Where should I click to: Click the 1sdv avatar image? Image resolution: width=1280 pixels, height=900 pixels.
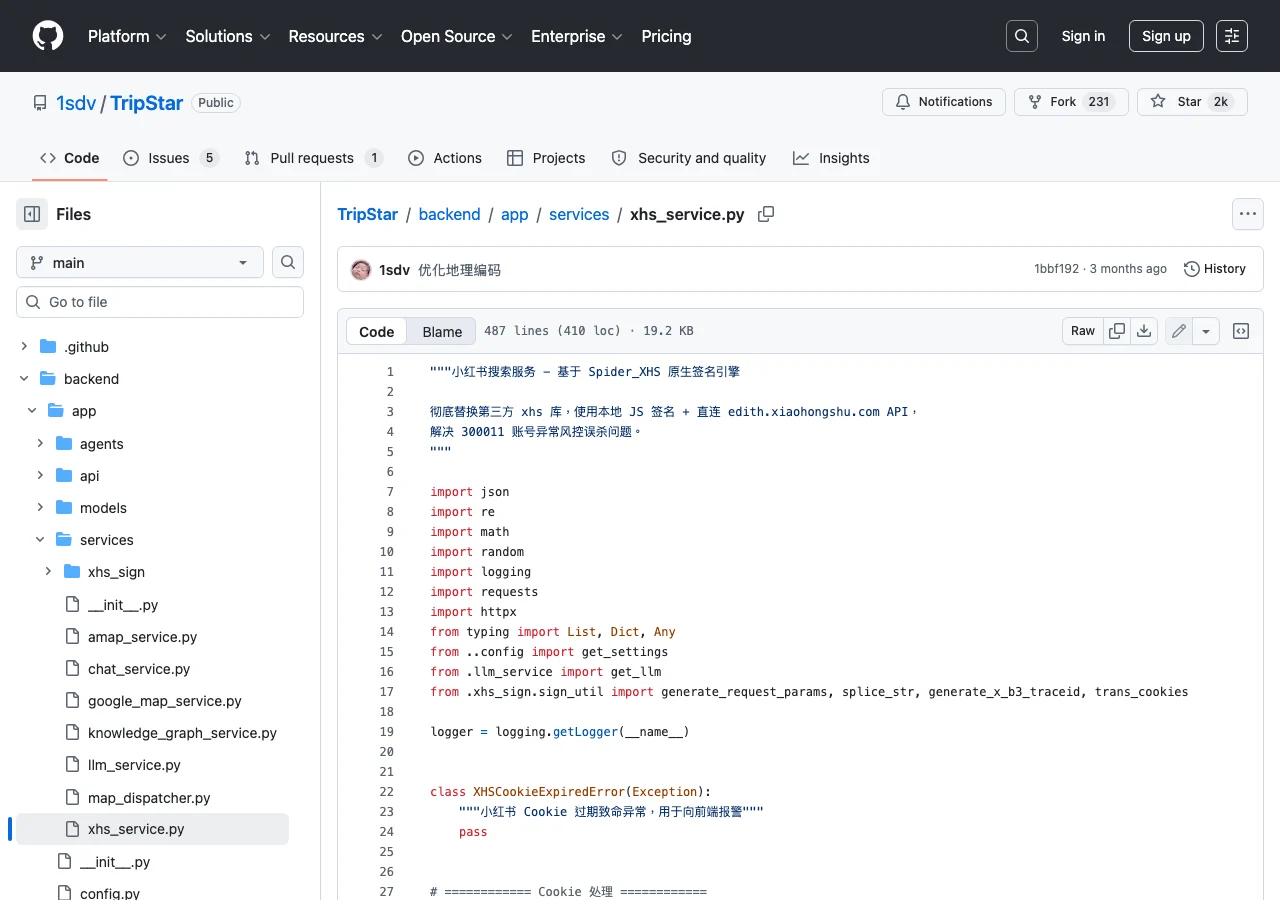(x=361, y=269)
